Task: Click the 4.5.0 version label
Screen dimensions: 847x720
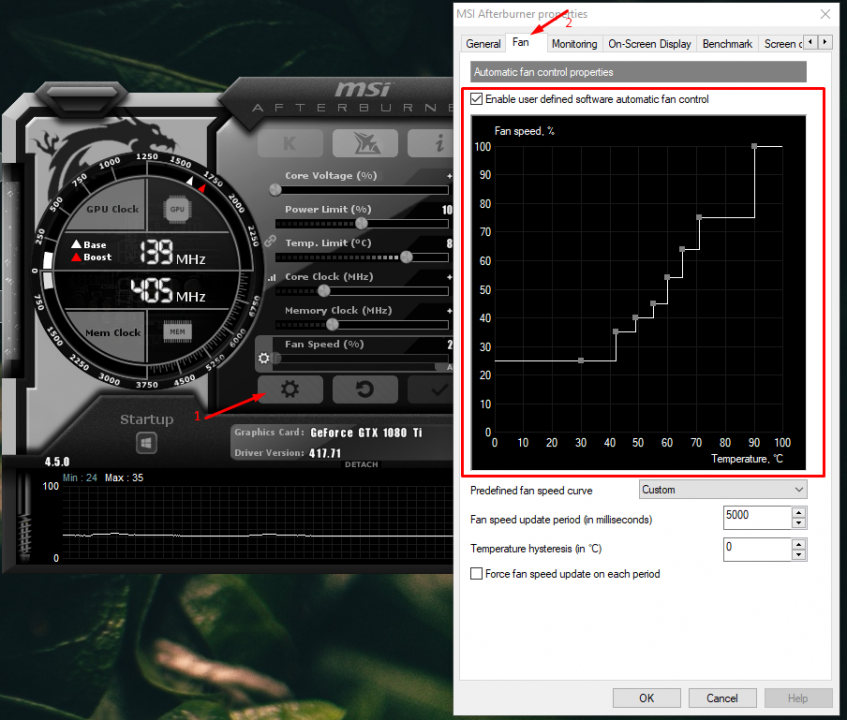Action: (57, 462)
